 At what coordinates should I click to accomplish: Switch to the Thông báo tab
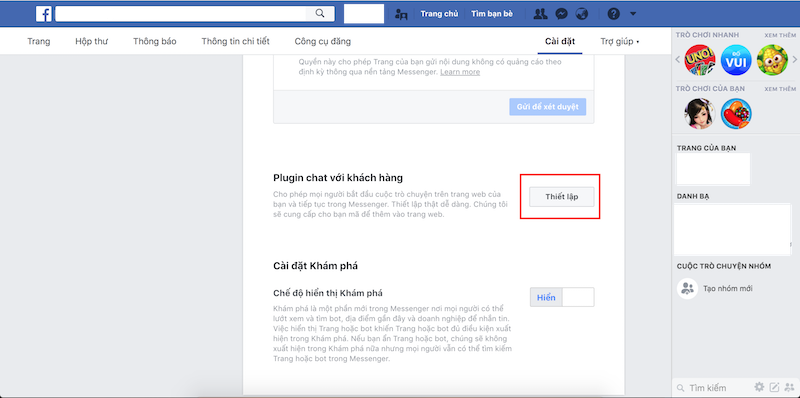pyautogui.click(x=155, y=41)
